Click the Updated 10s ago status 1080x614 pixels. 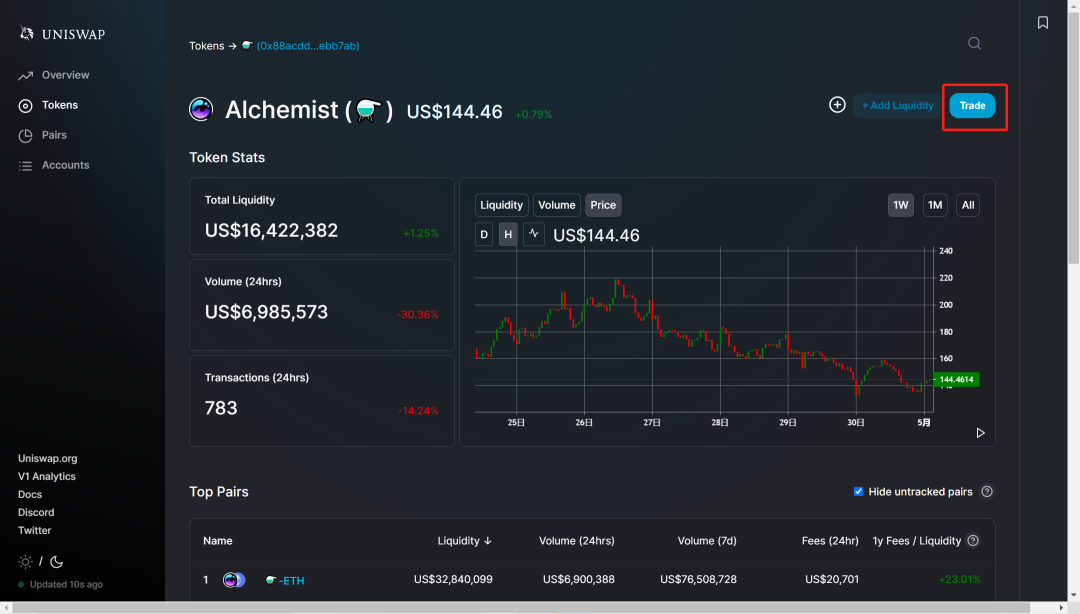(x=61, y=584)
